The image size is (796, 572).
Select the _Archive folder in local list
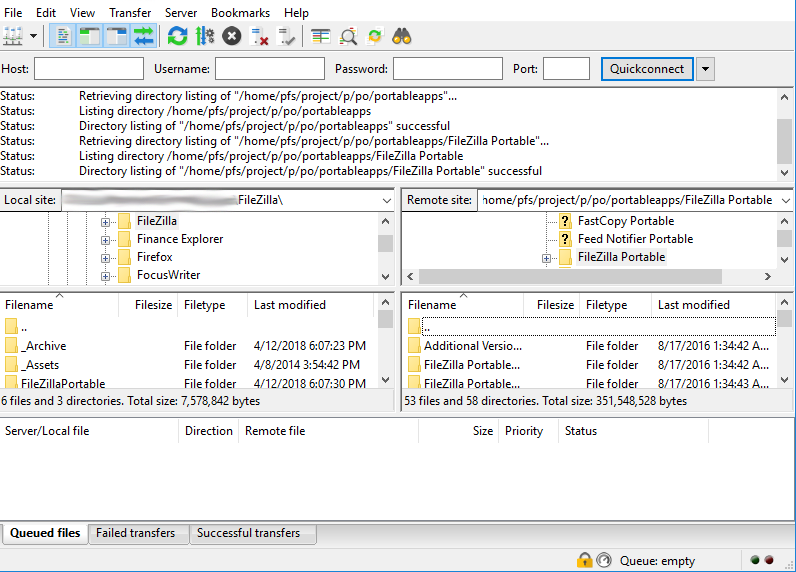click(x=45, y=346)
